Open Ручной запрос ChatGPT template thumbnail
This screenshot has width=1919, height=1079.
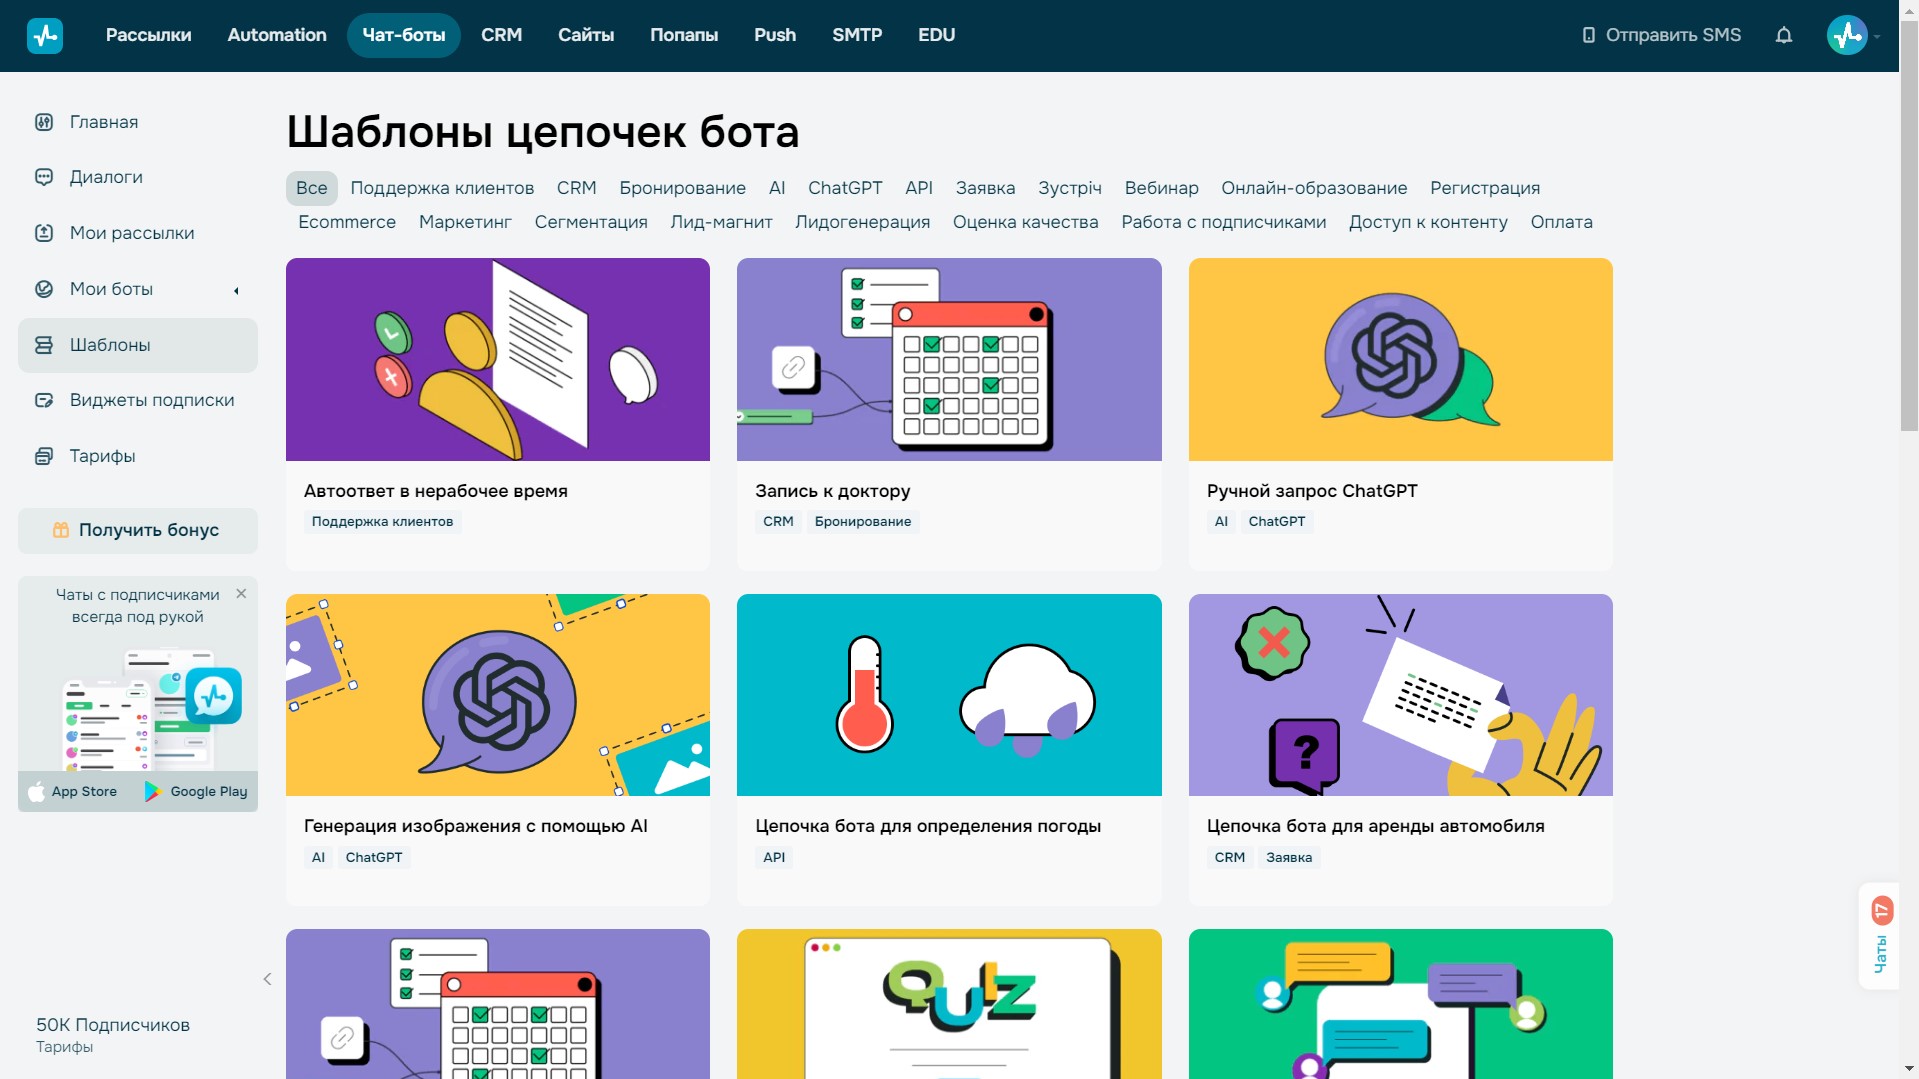1400,360
